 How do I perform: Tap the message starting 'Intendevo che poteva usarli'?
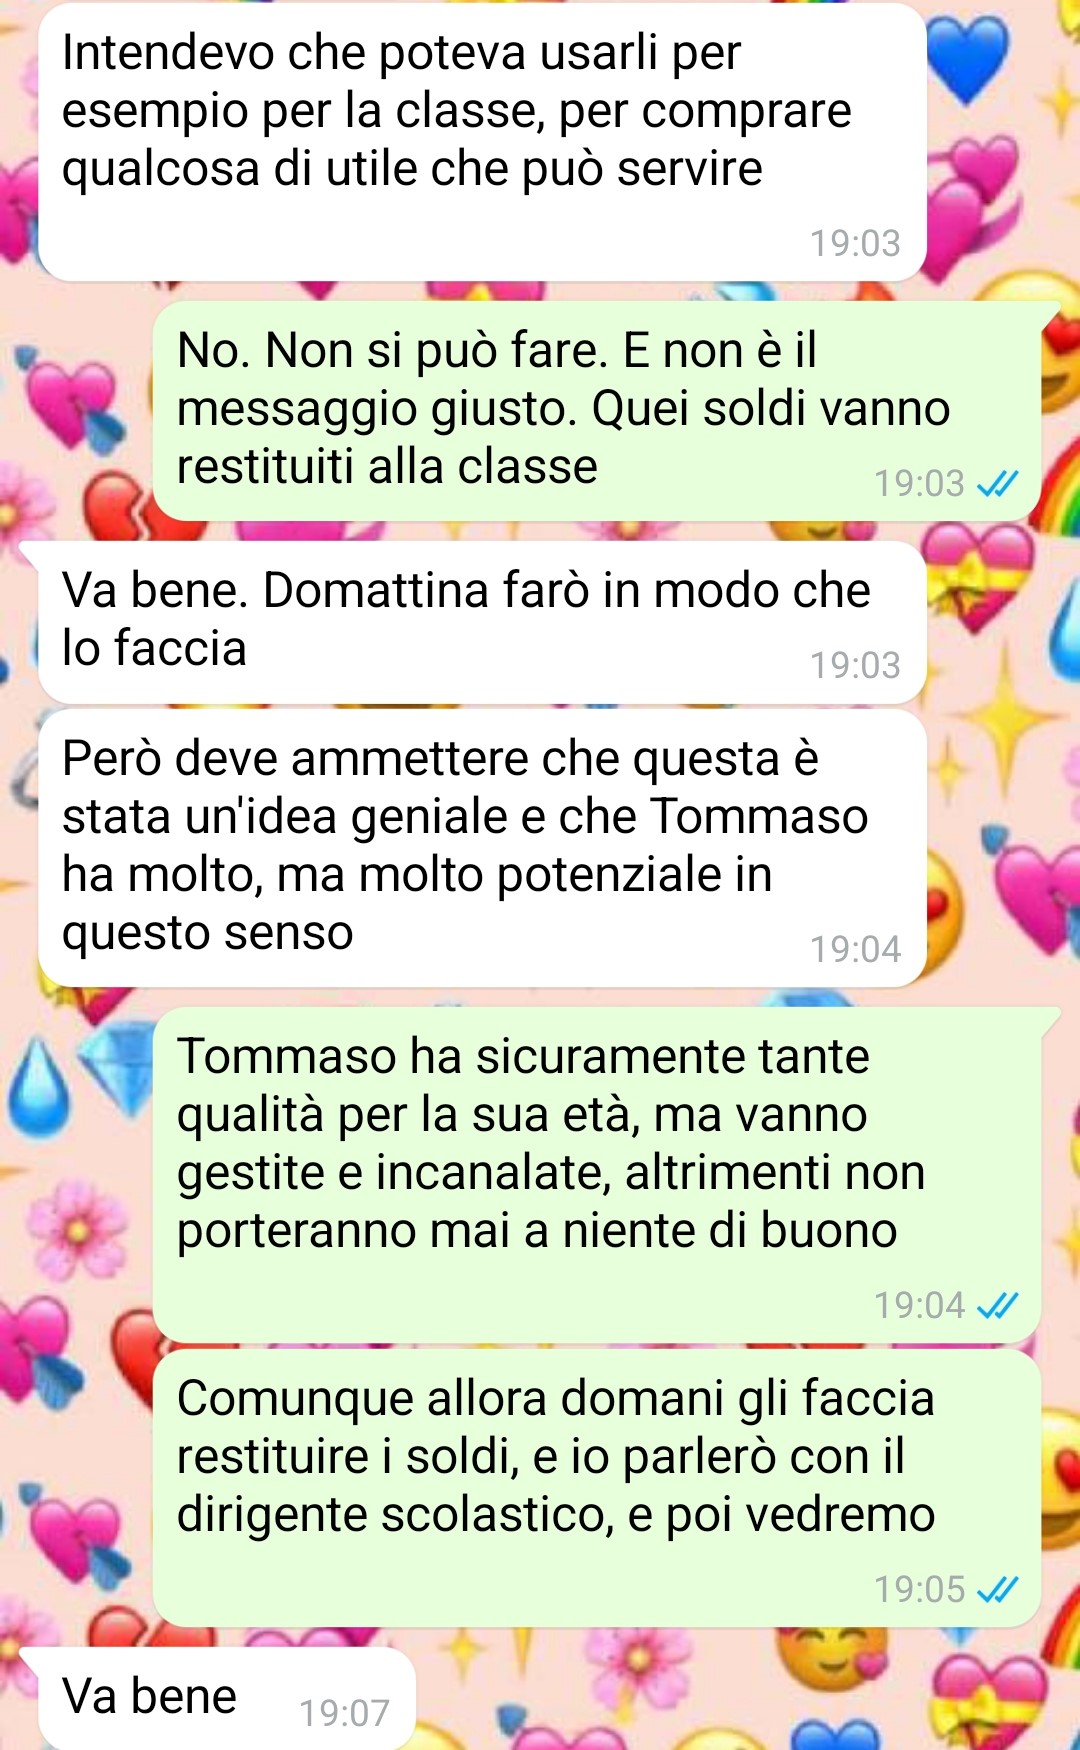482,142
